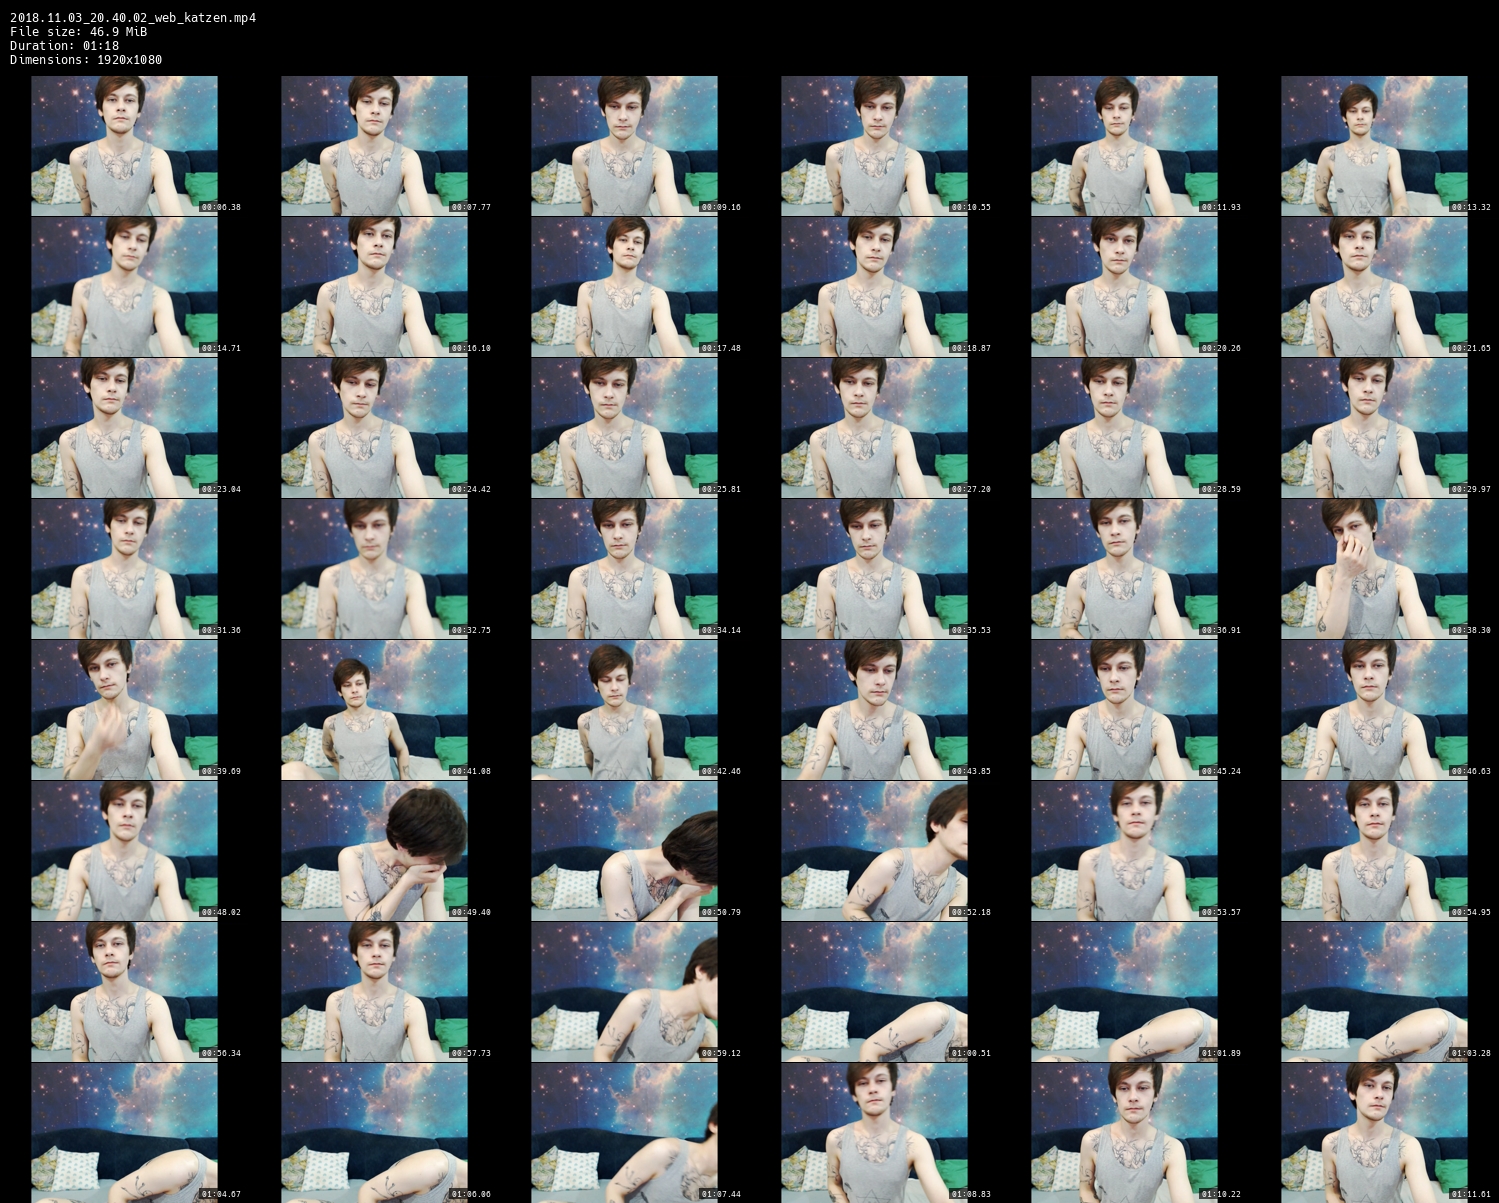Open the frame stamped 00:46.63
The height and width of the screenshot is (1203, 1499).
pyautogui.click(x=1374, y=710)
